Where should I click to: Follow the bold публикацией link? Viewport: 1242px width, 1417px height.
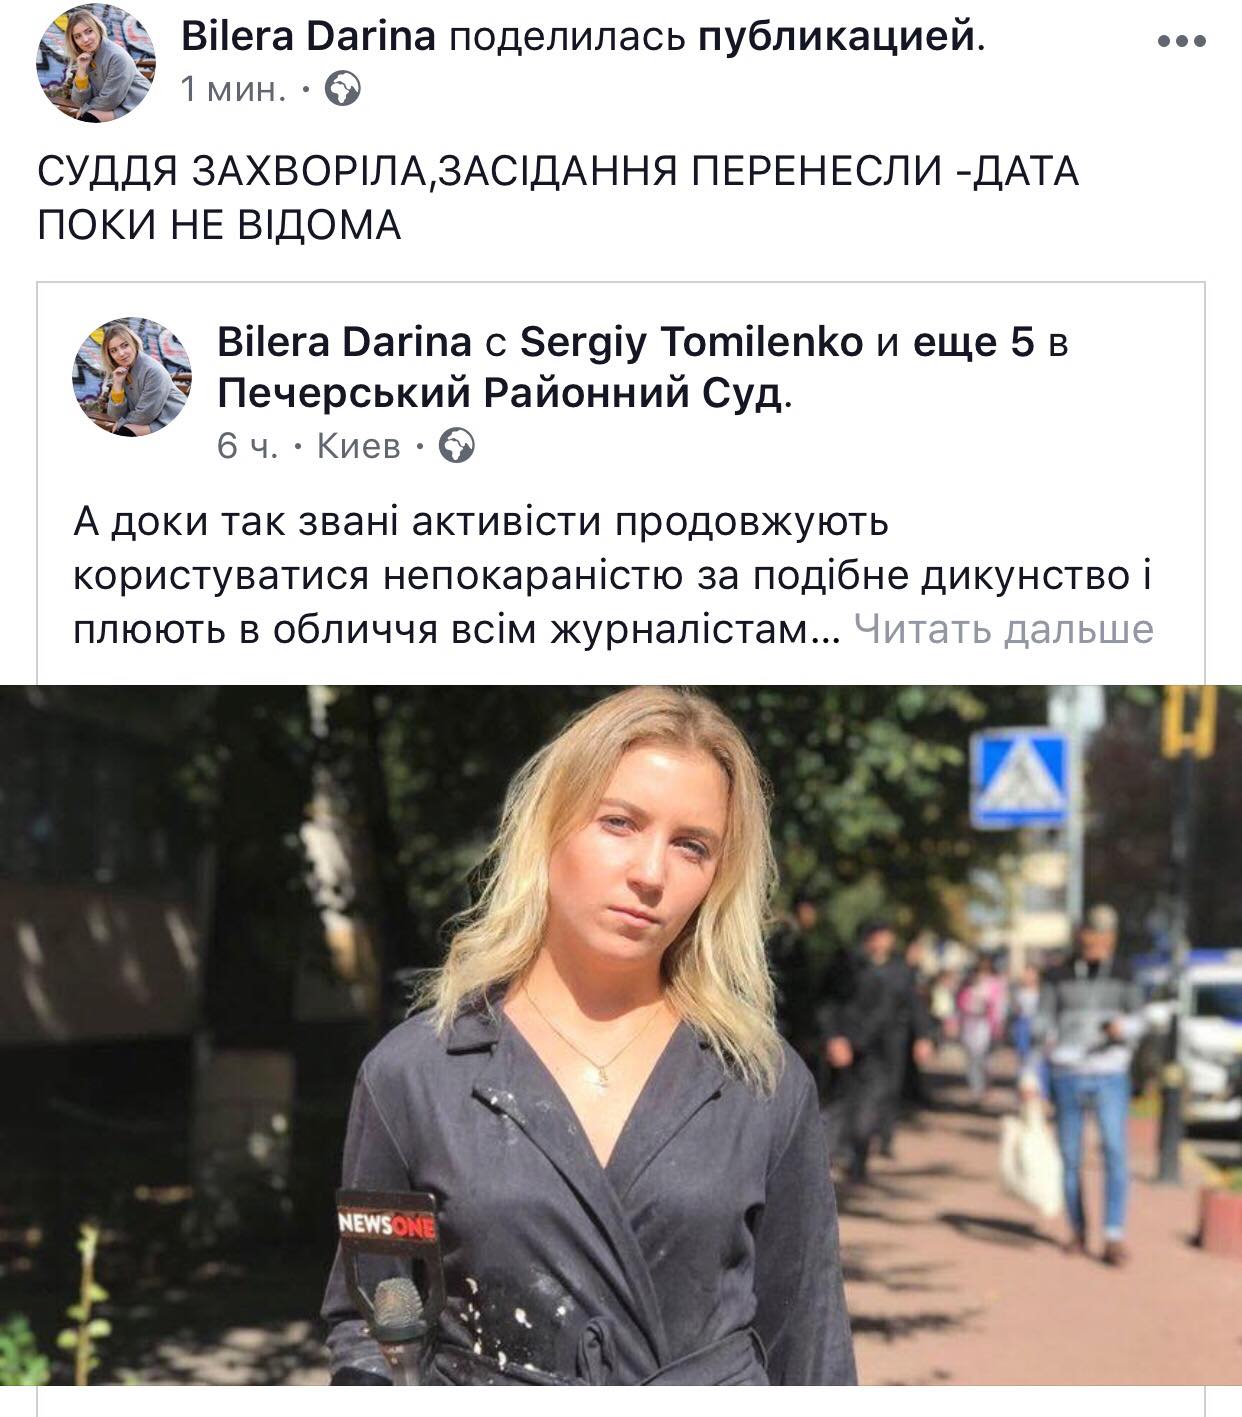click(836, 37)
